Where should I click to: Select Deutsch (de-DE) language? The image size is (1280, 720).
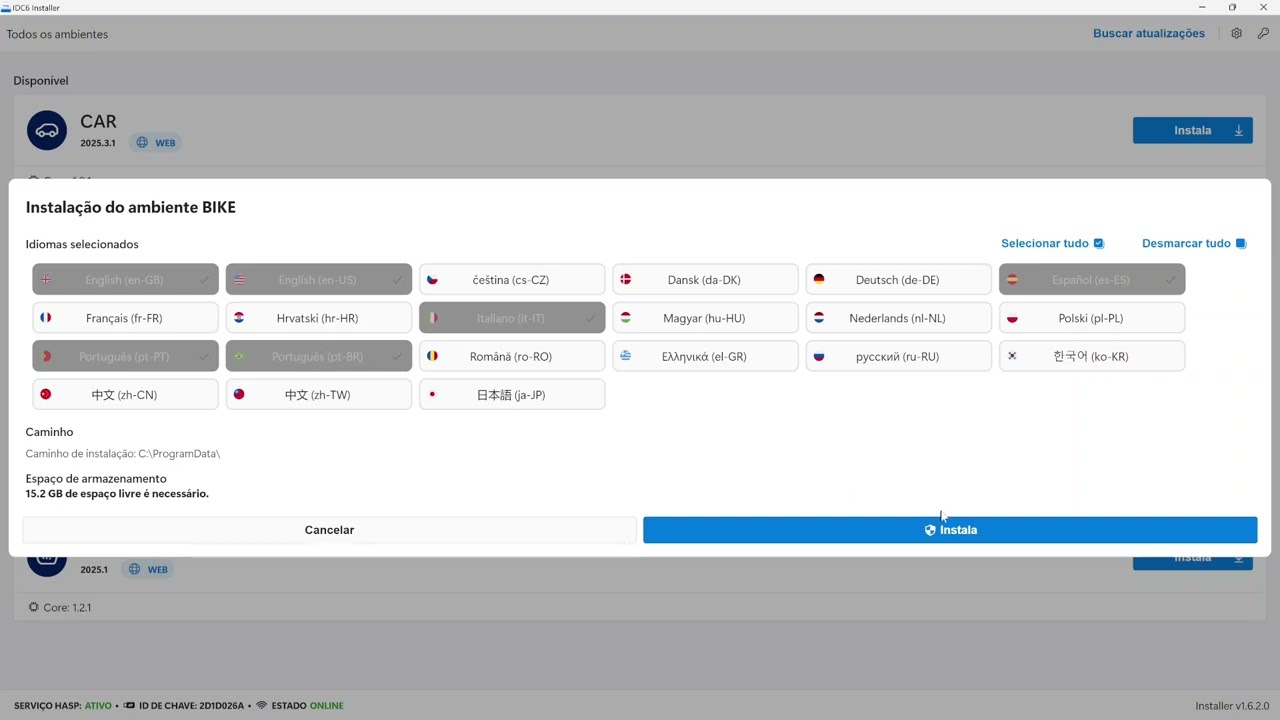pos(899,280)
